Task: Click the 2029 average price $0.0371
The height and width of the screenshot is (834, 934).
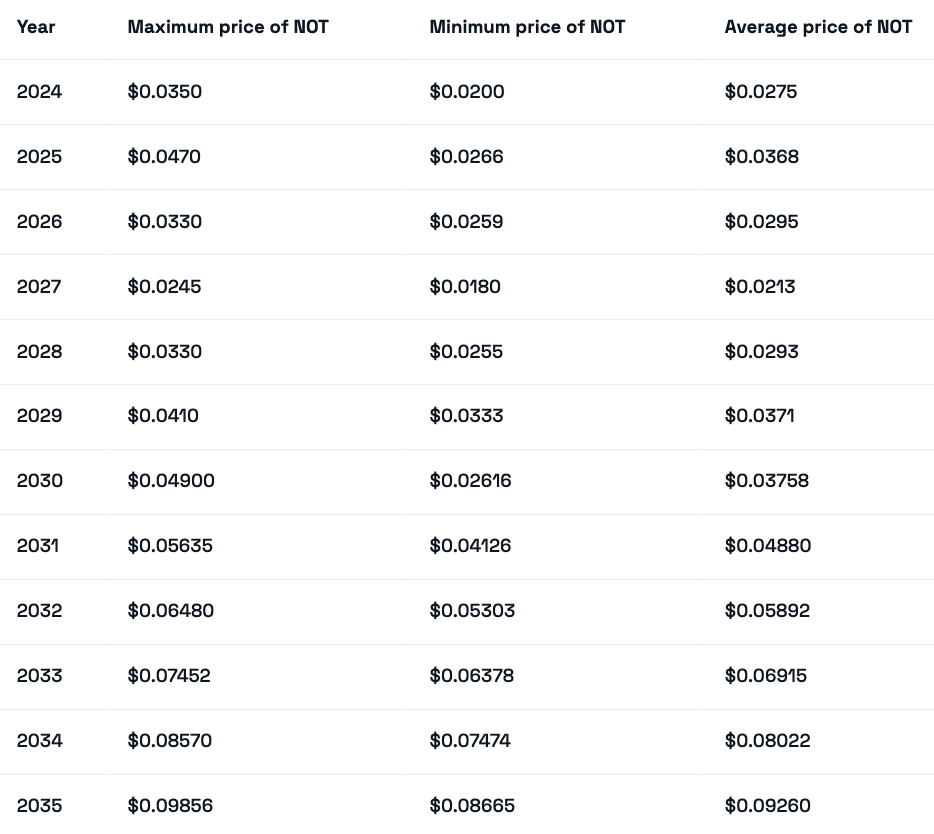Action: [760, 416]
